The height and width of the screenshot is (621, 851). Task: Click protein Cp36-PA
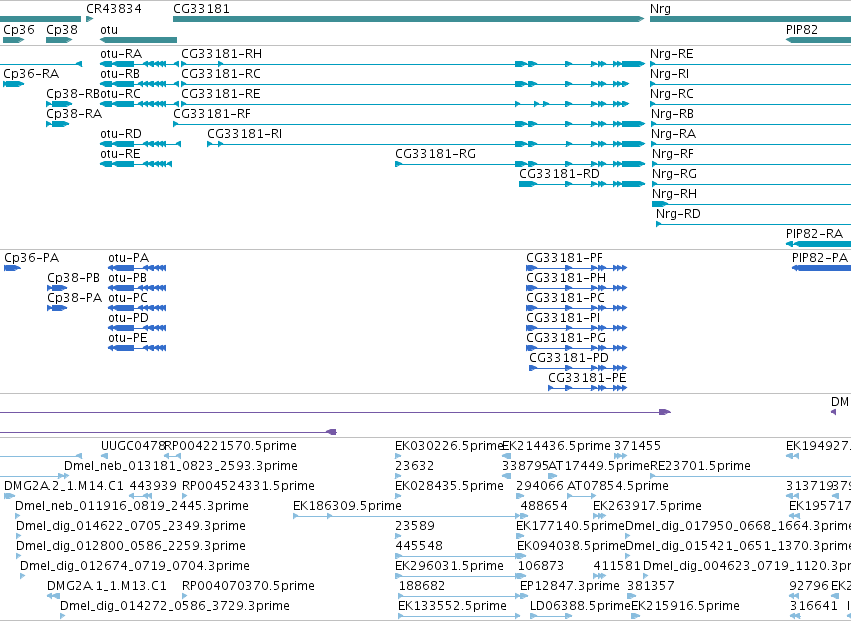click(x=12, y=268)
